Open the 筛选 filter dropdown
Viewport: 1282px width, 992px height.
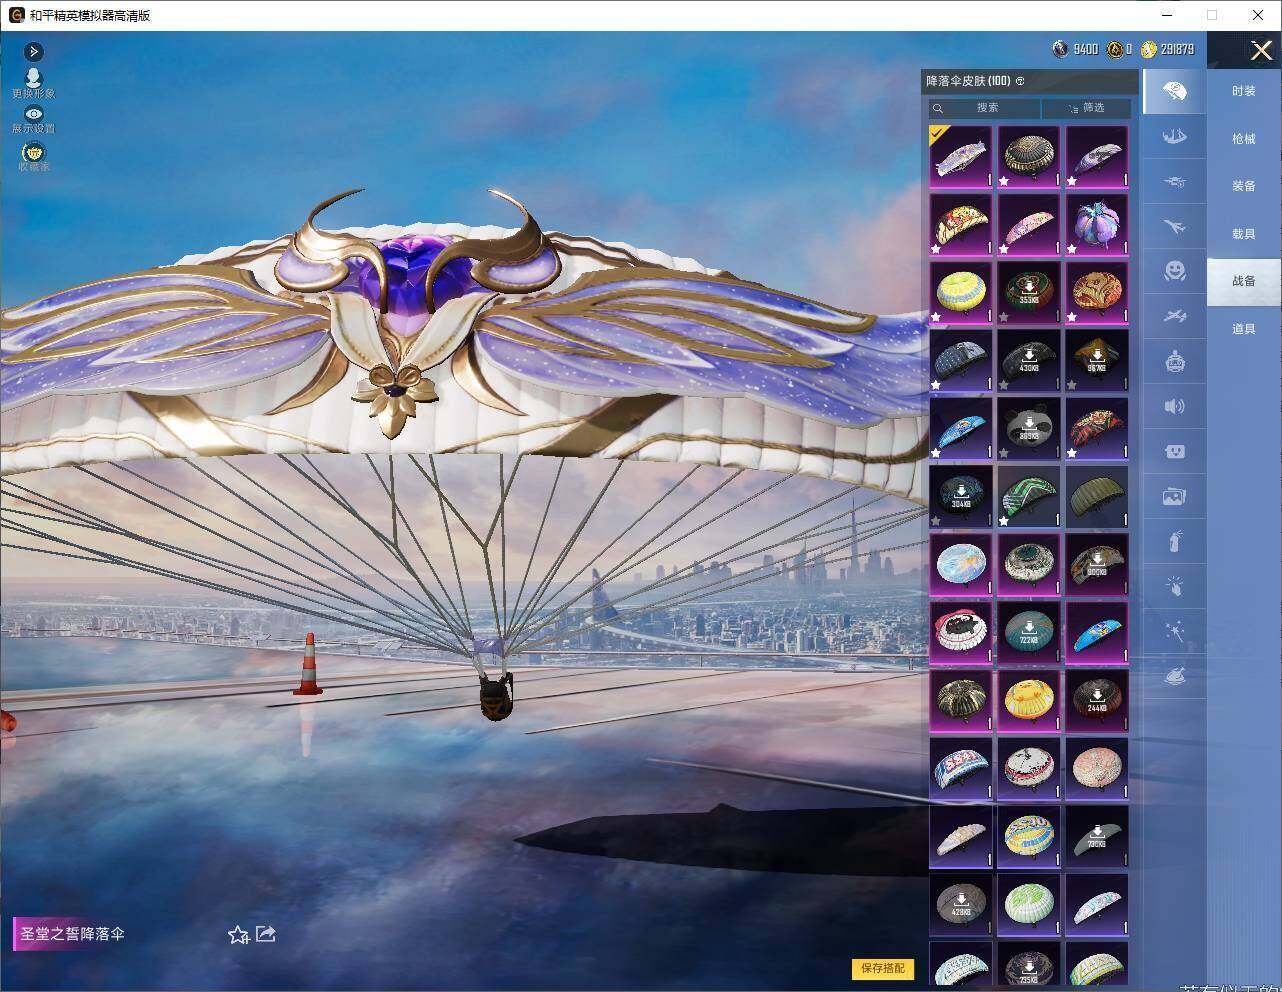click(1087, 108)
